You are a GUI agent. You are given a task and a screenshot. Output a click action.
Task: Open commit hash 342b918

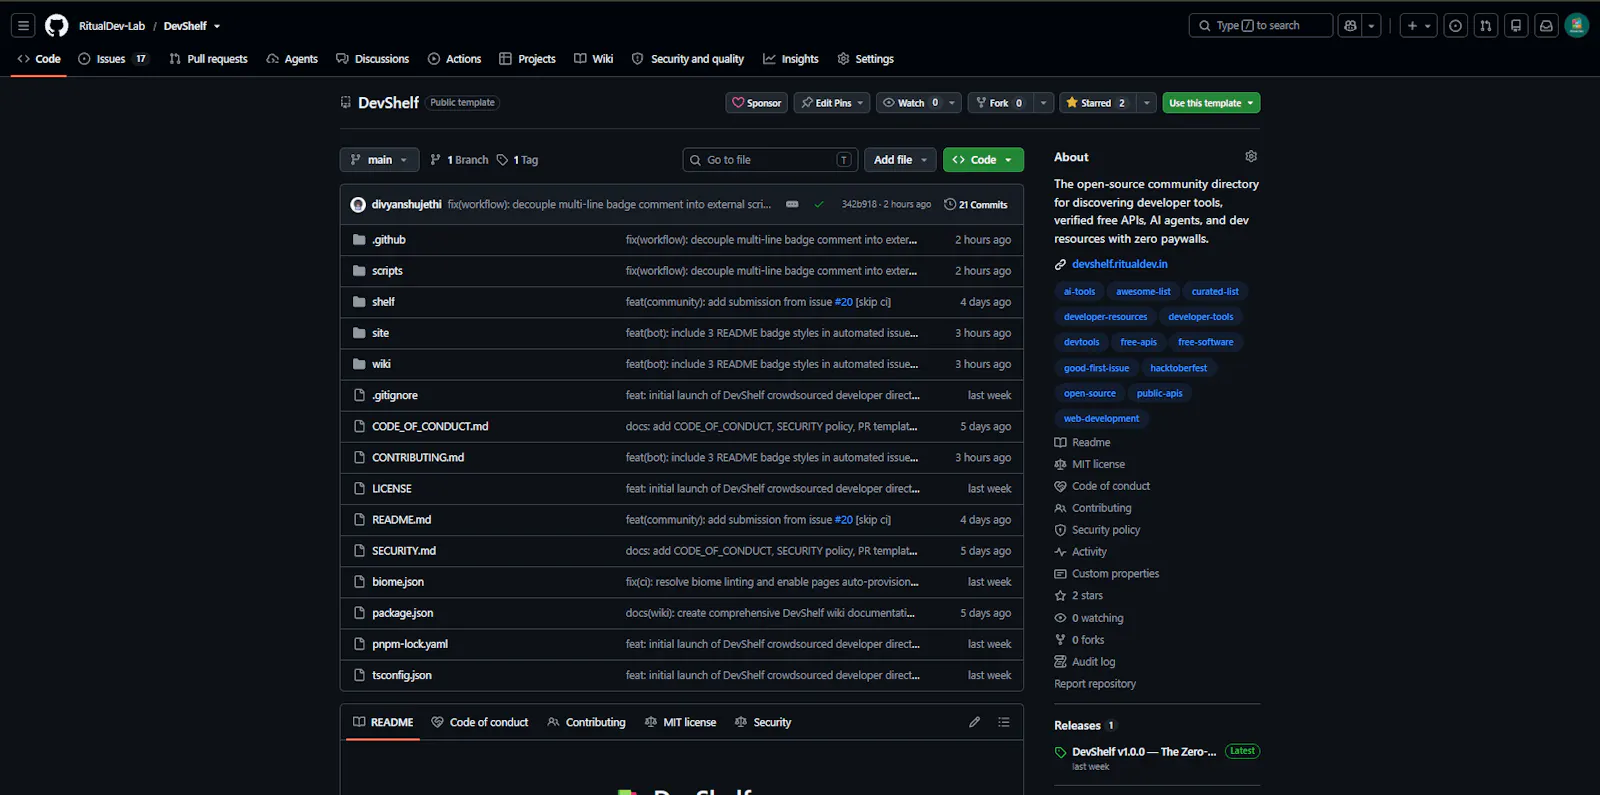(x=859, y=204)
